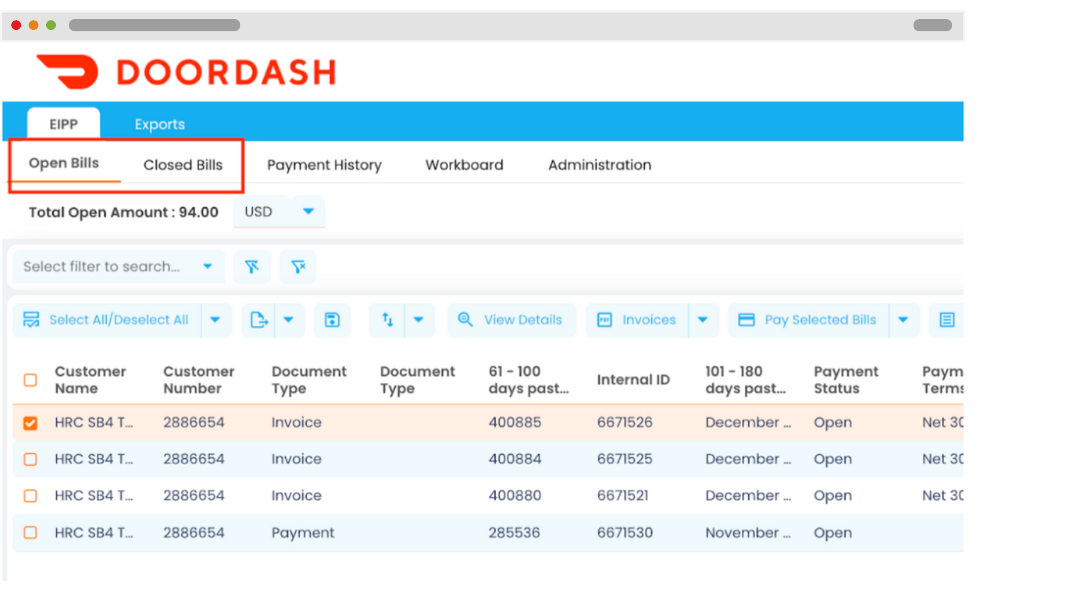This screenshot has height=600, width=1080.
Task: Click the clear filter funnel icon
Action: point(298,267)
